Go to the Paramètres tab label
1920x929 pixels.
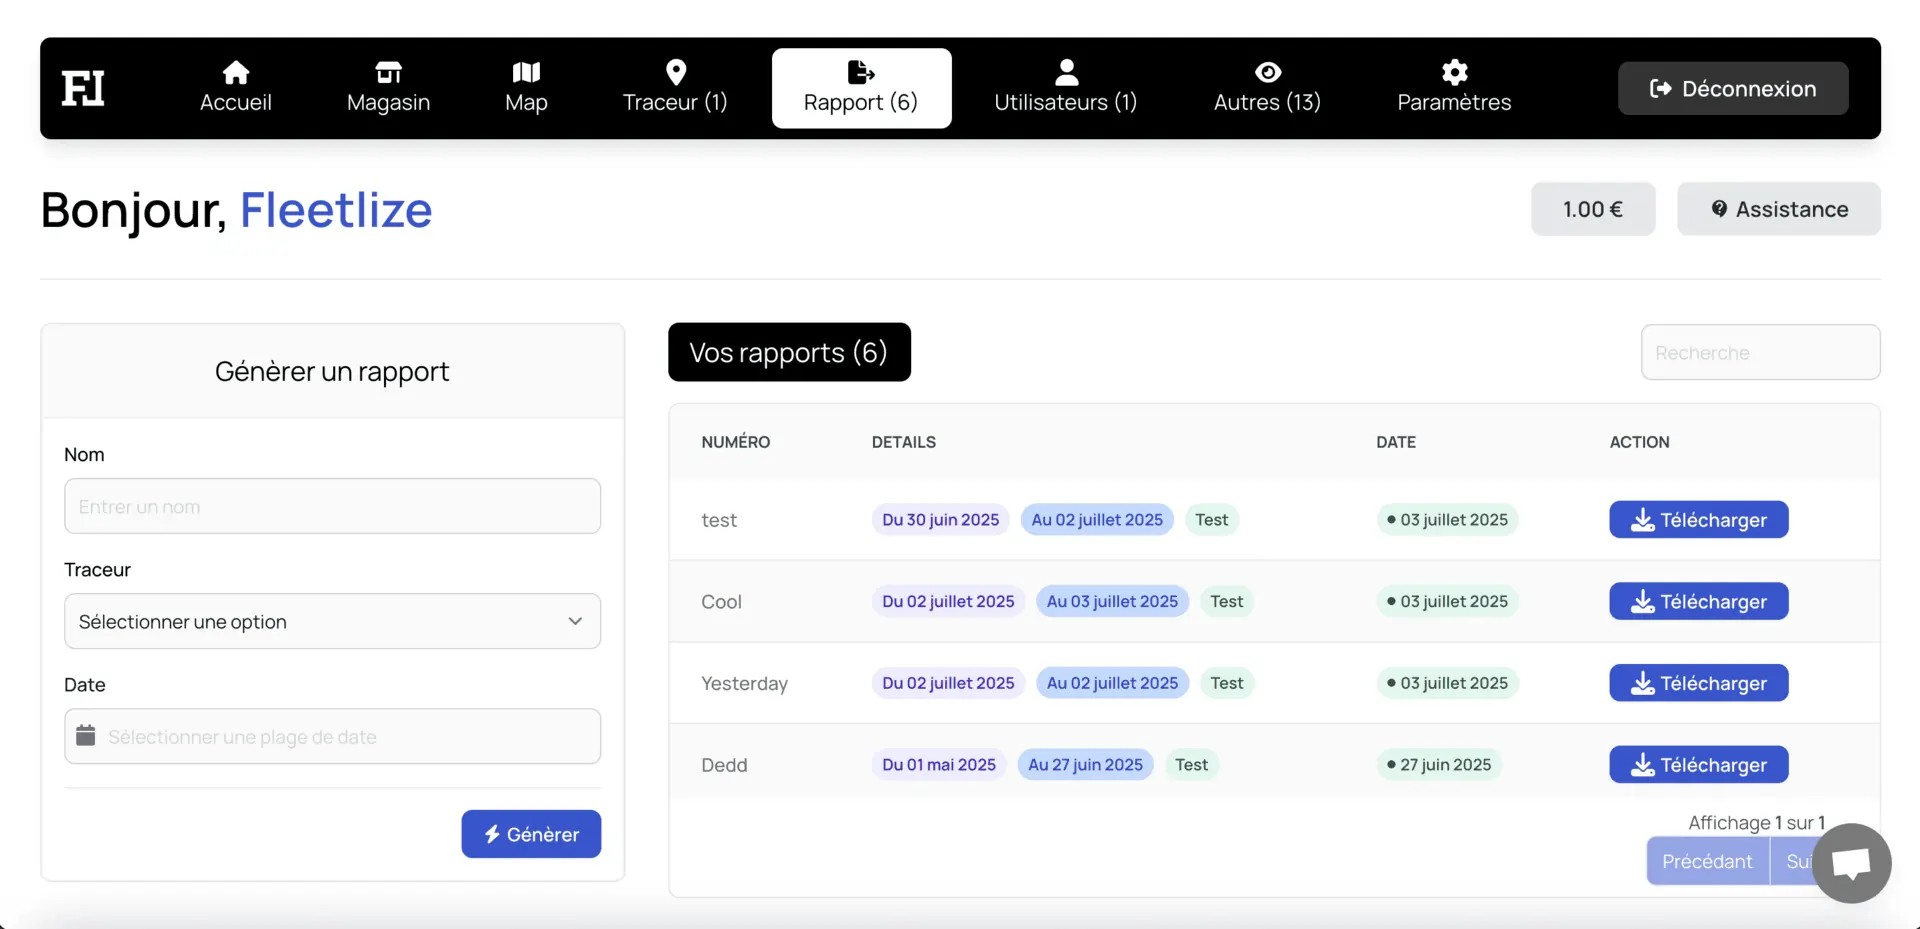[x=1454, y=102]
